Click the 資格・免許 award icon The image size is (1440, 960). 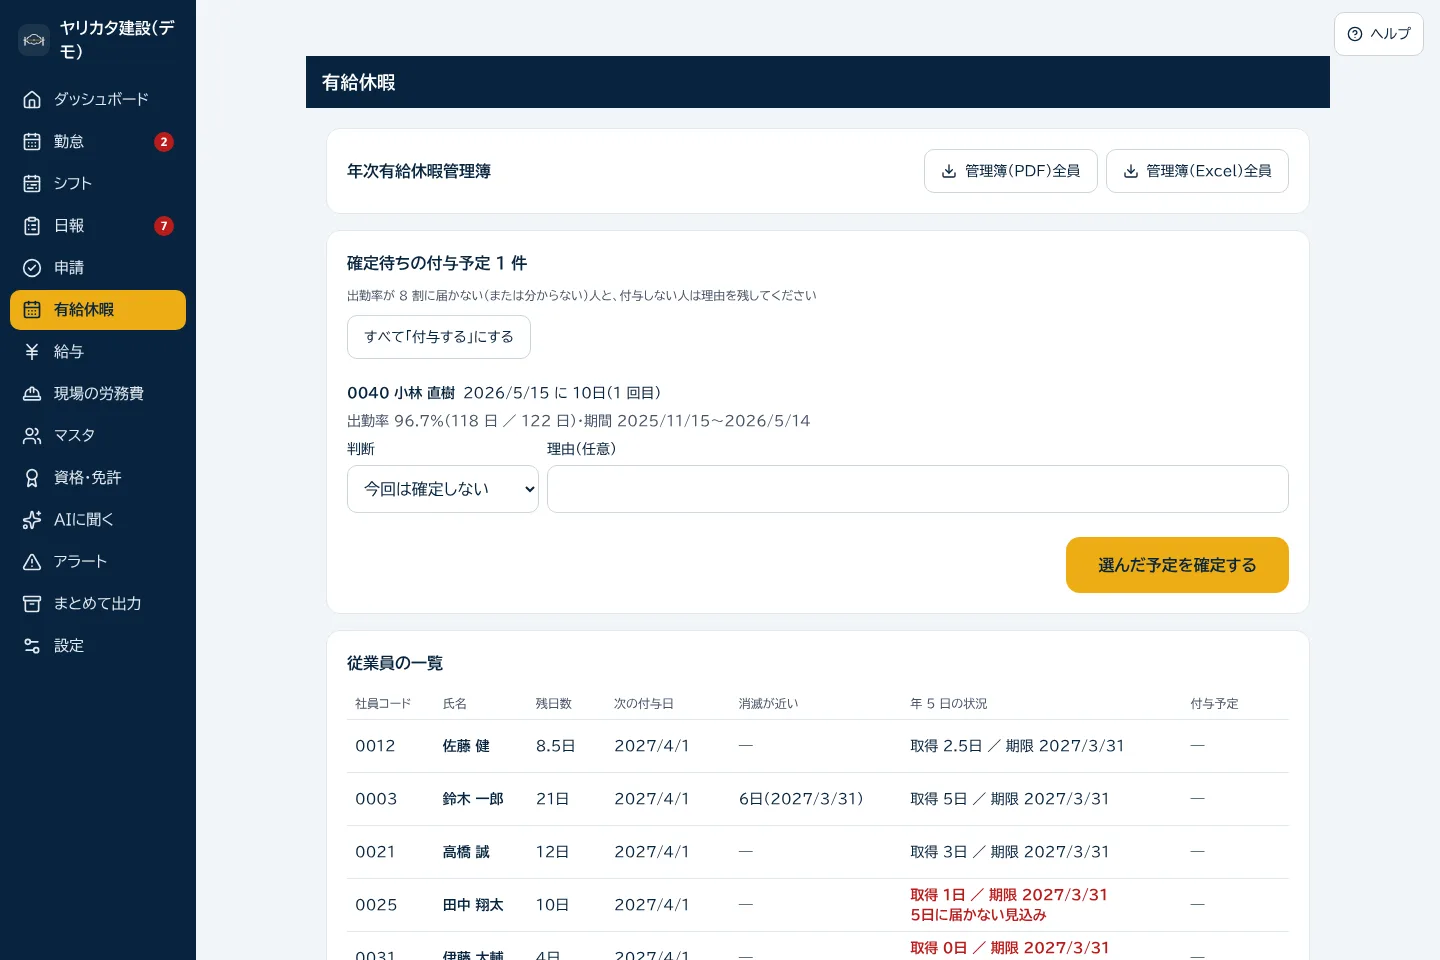32,477
